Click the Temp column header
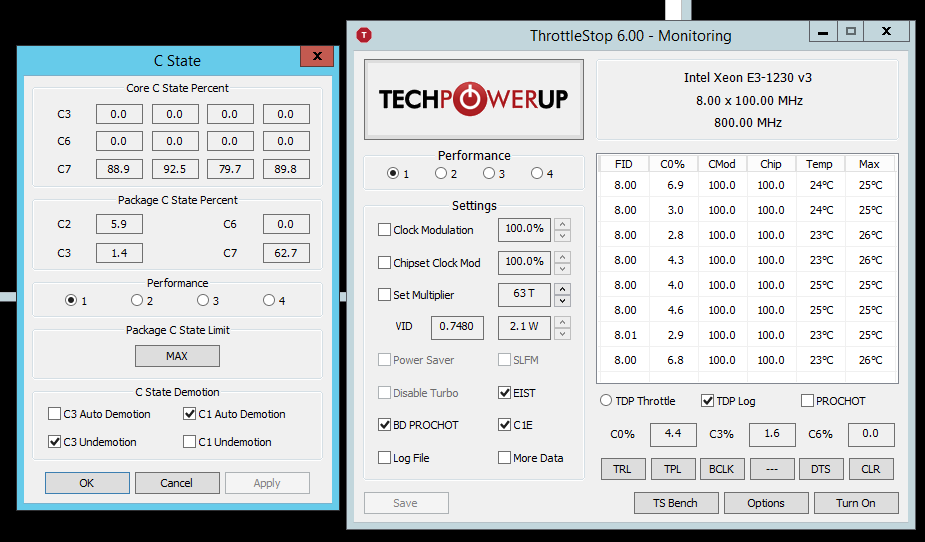Viewport: 925px width, 542px height. (x=820, y=164)
